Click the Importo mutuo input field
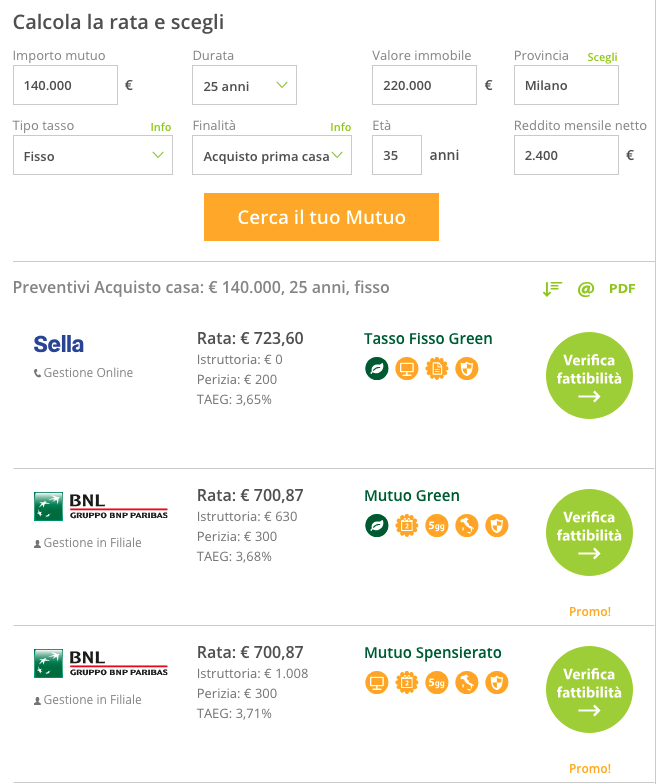 [x=65, y=86]
